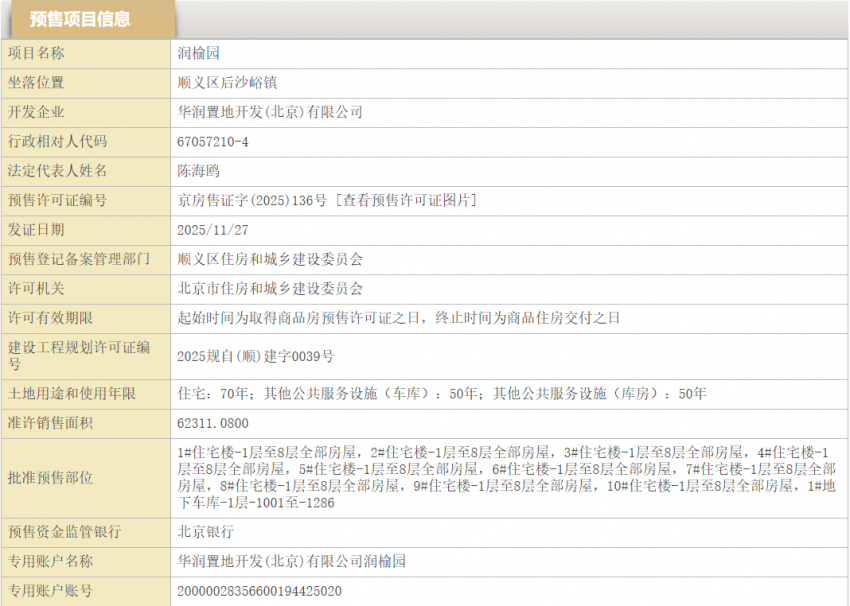Select the validity period text starting 起始时间
Image resolution: width=850 pixels, height=606 pixels.
tap(398, 318)
